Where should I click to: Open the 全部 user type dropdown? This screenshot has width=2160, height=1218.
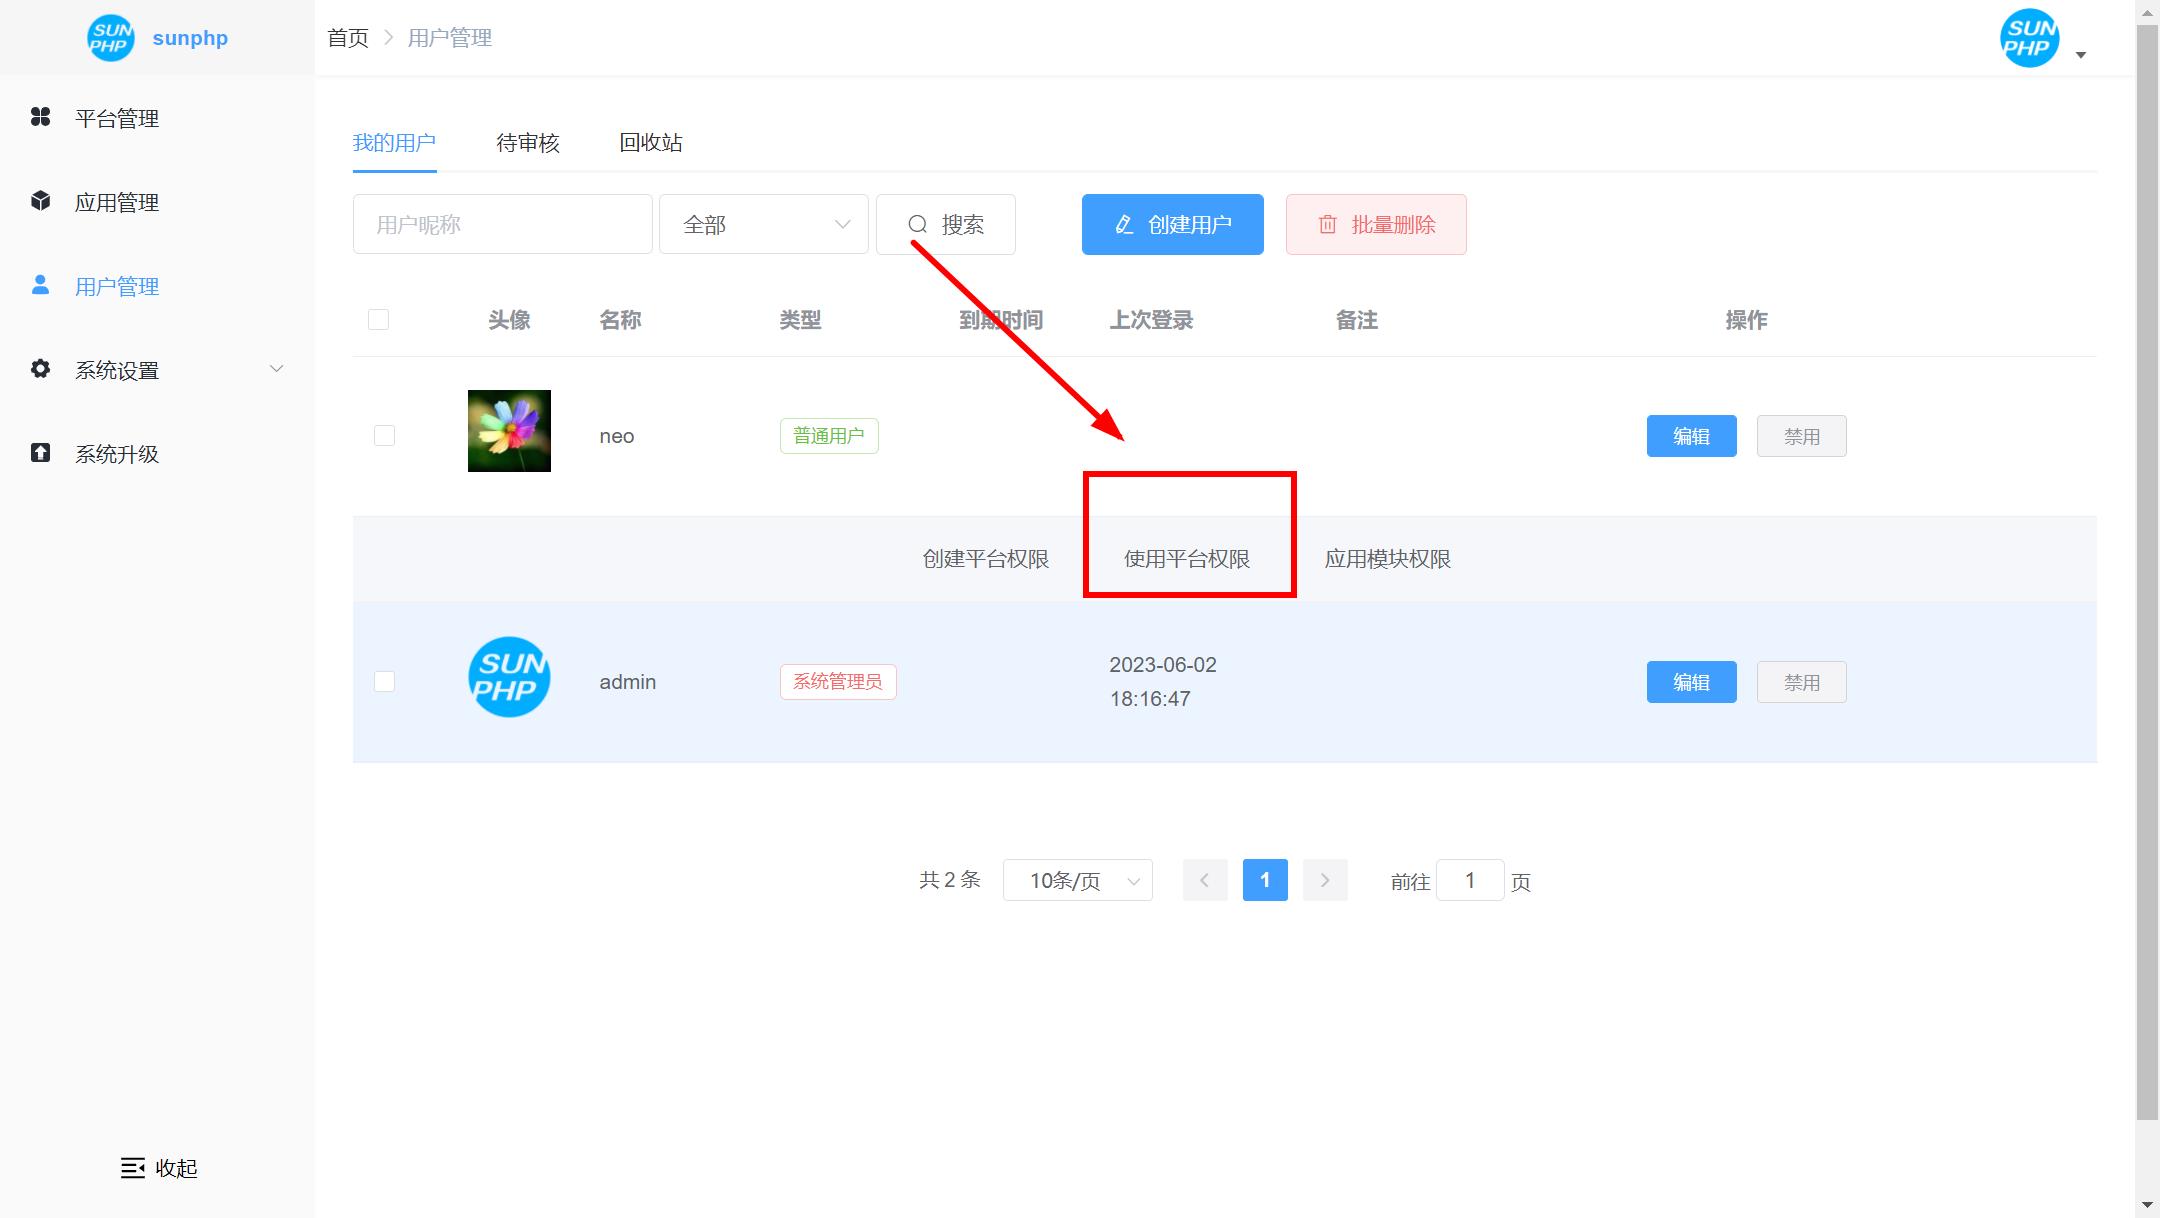click(x=764, y=225)
